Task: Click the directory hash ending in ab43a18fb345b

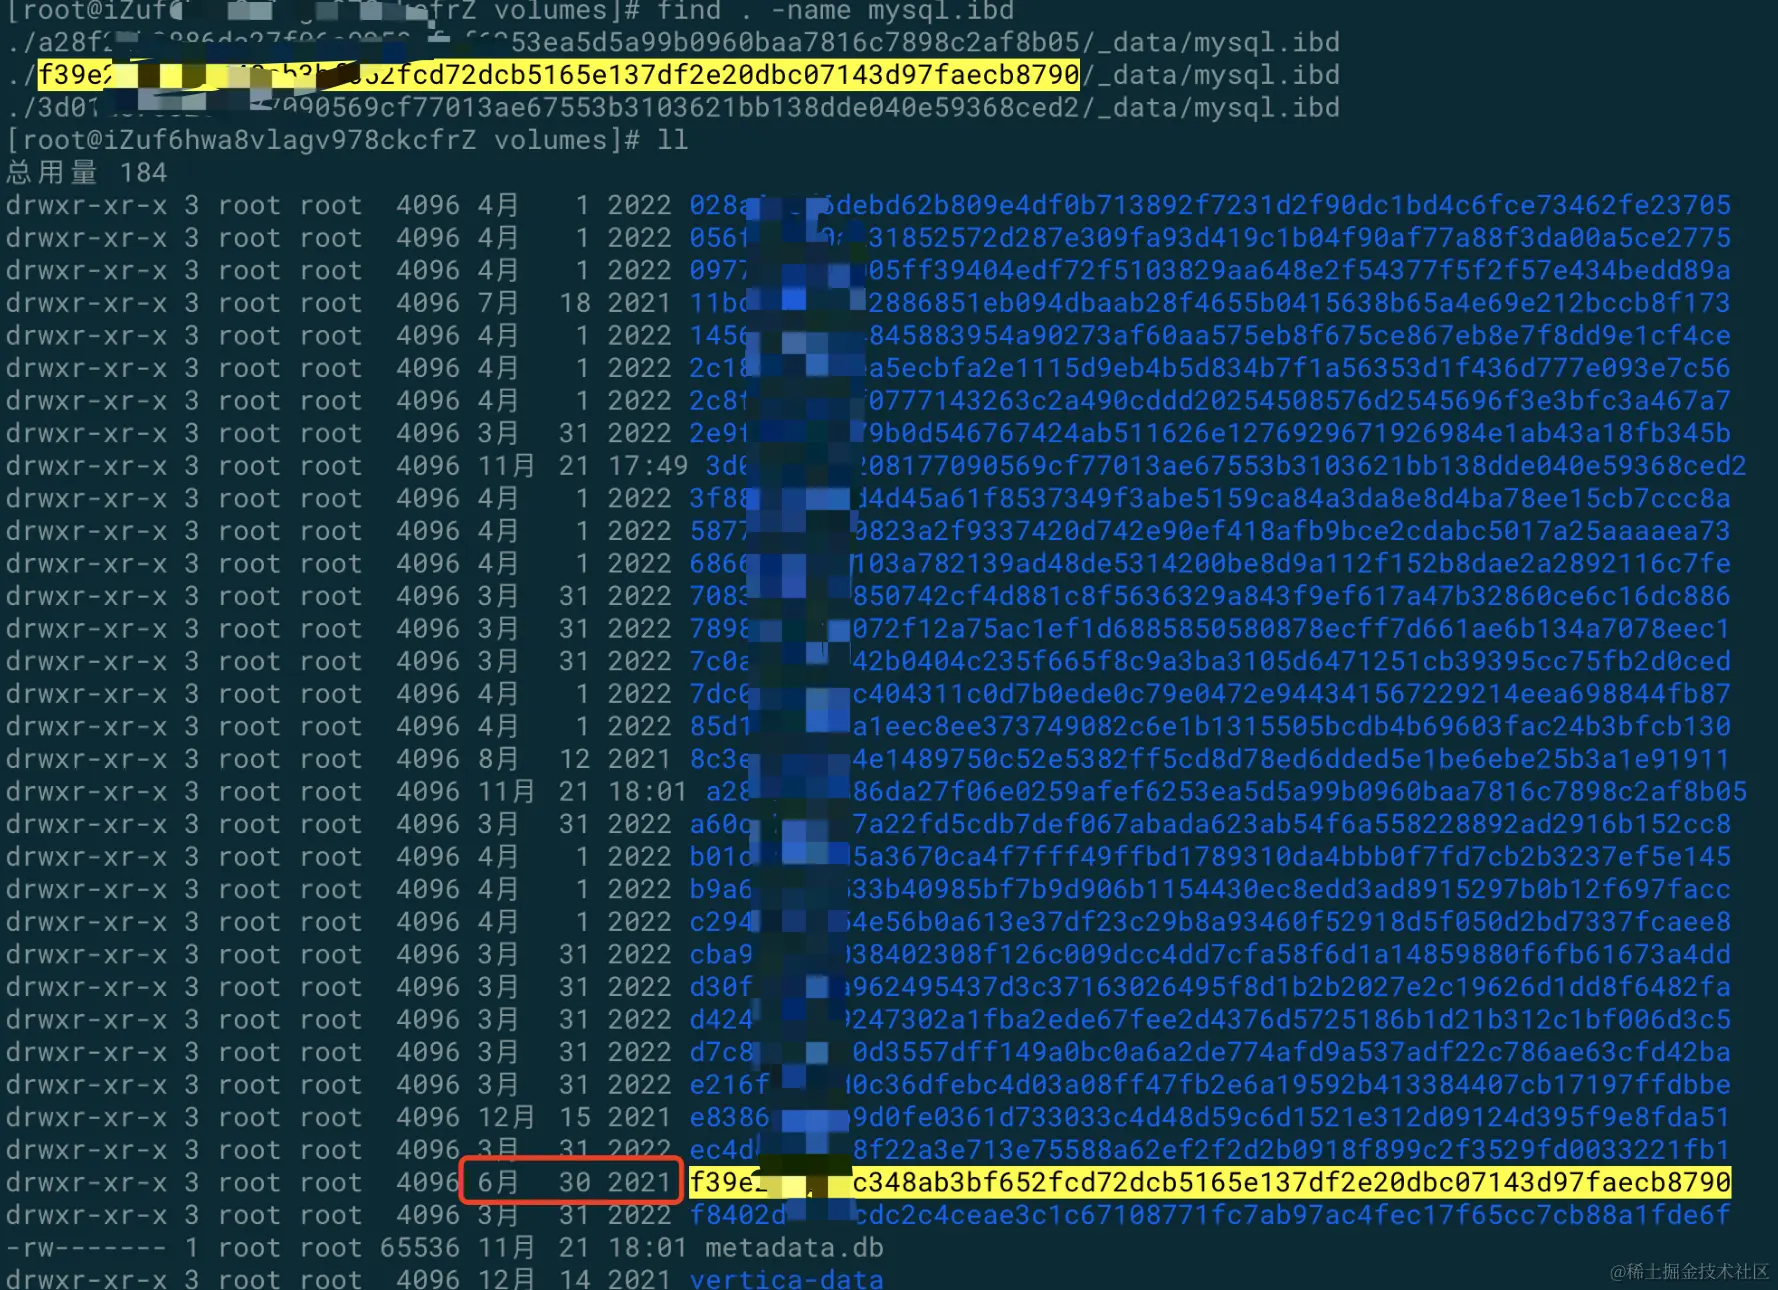Action: coord(1210,433)
